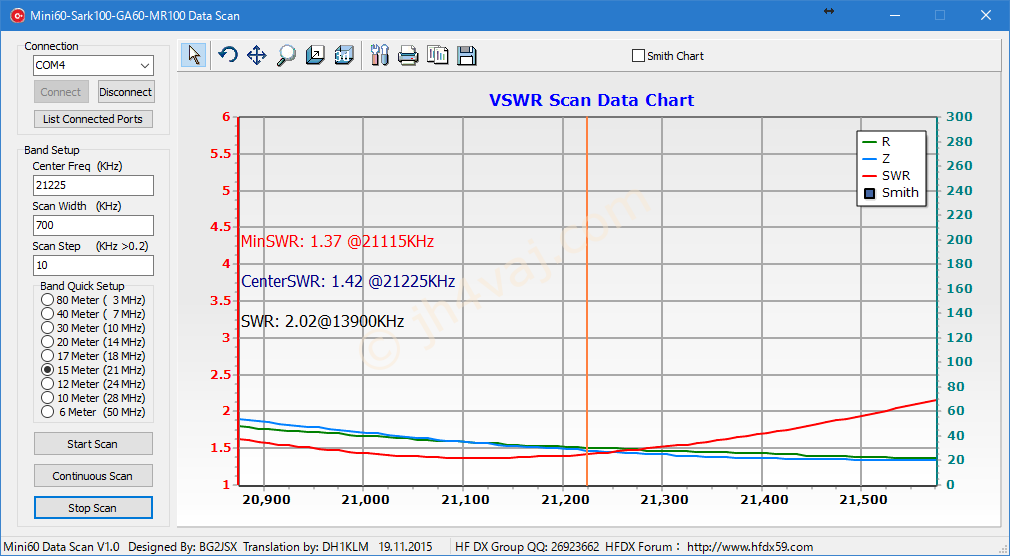1010x556 pixels.
Task: Activate the pan move-arrows tool
Action: click(256, 55)
